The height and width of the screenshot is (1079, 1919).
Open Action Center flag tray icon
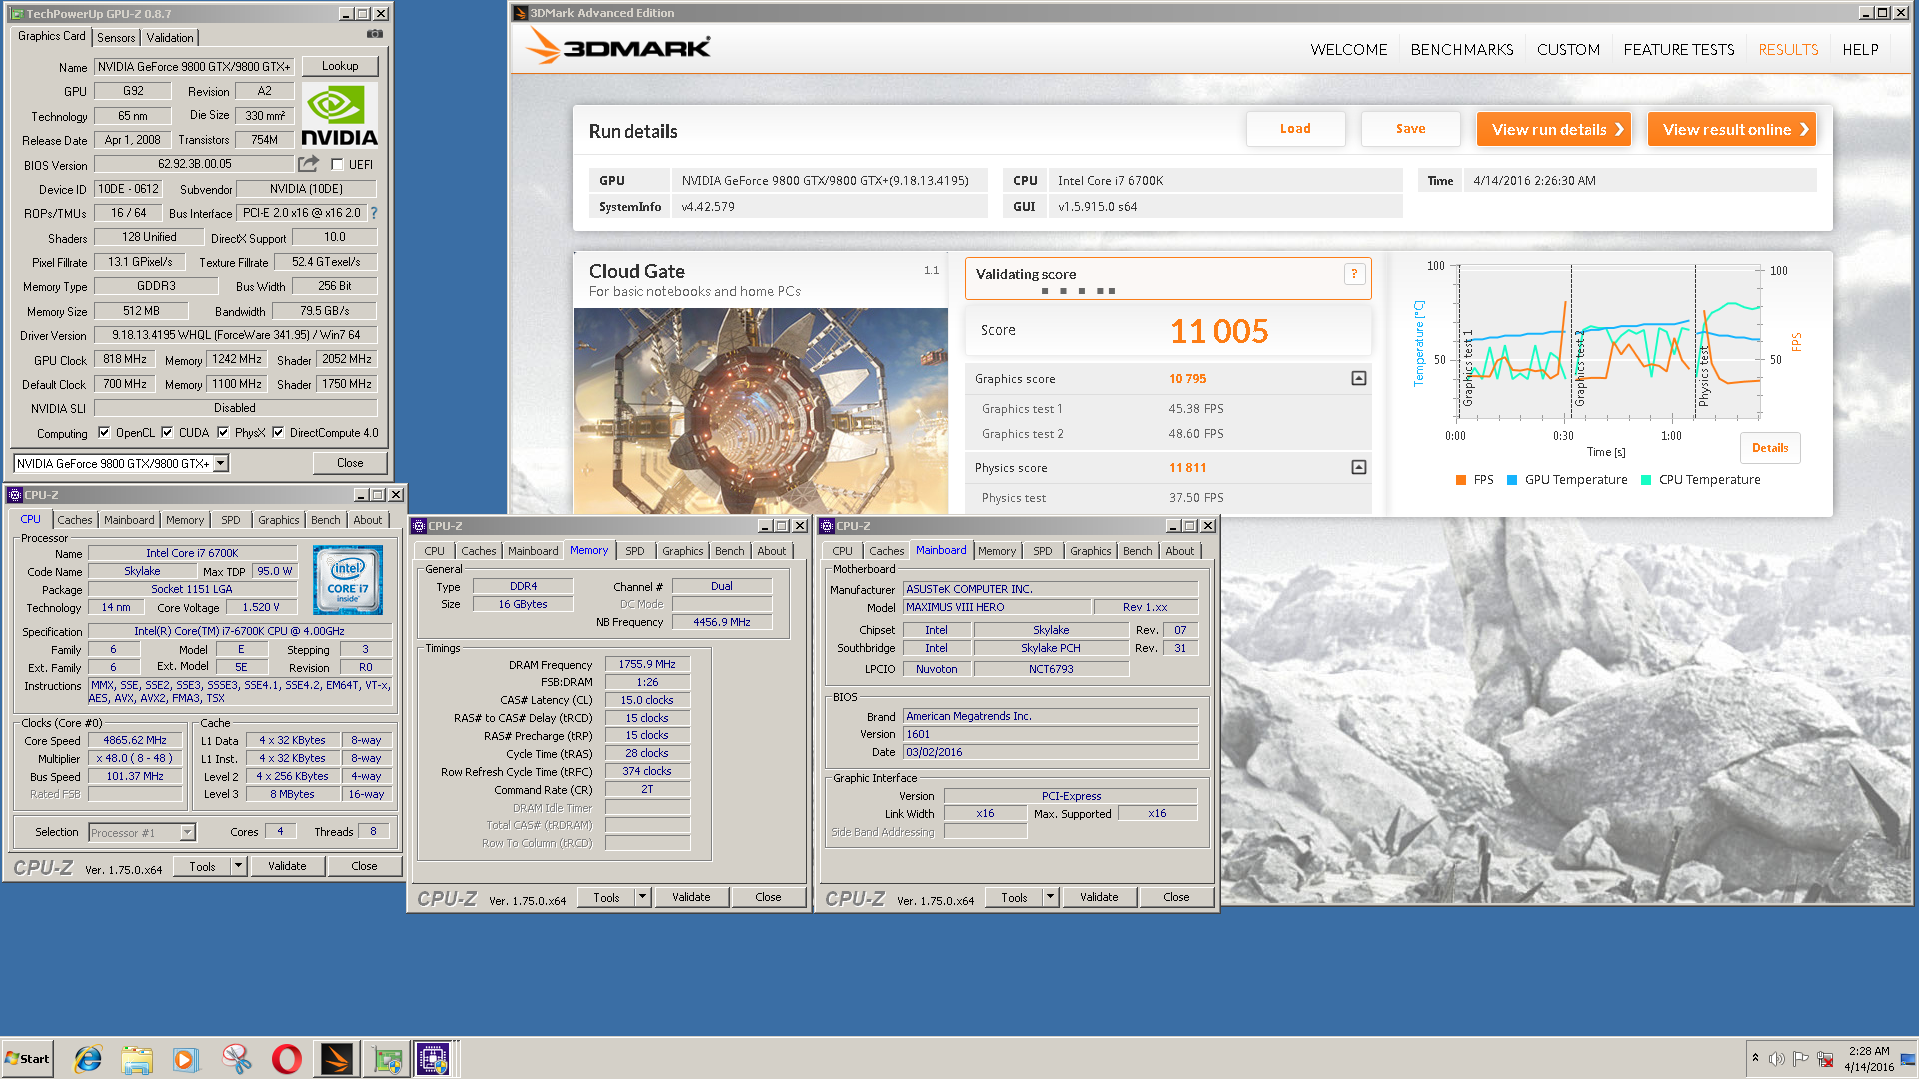tap(1800, 1059)
